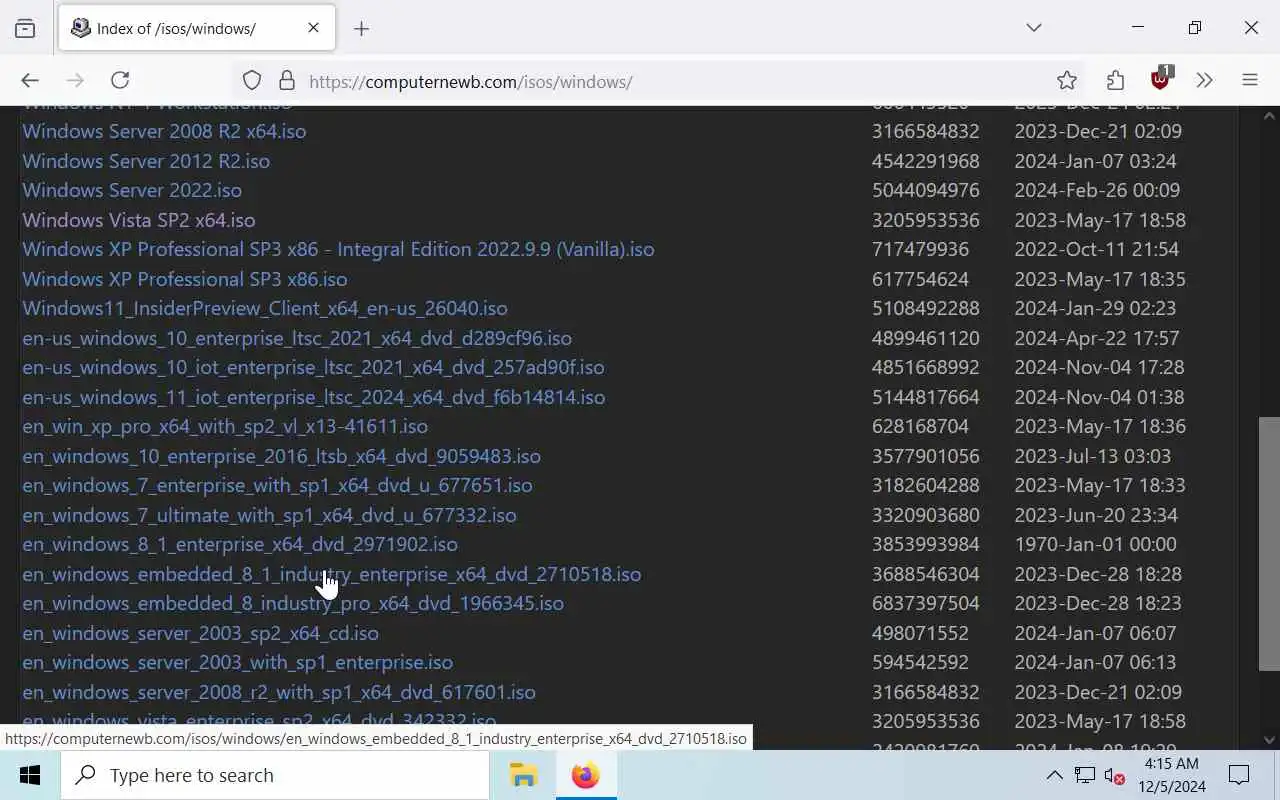Download en-us_windows_10_enterprise_ltsc_2021 iso
The image size is (1280, 800).
point(297,338)
